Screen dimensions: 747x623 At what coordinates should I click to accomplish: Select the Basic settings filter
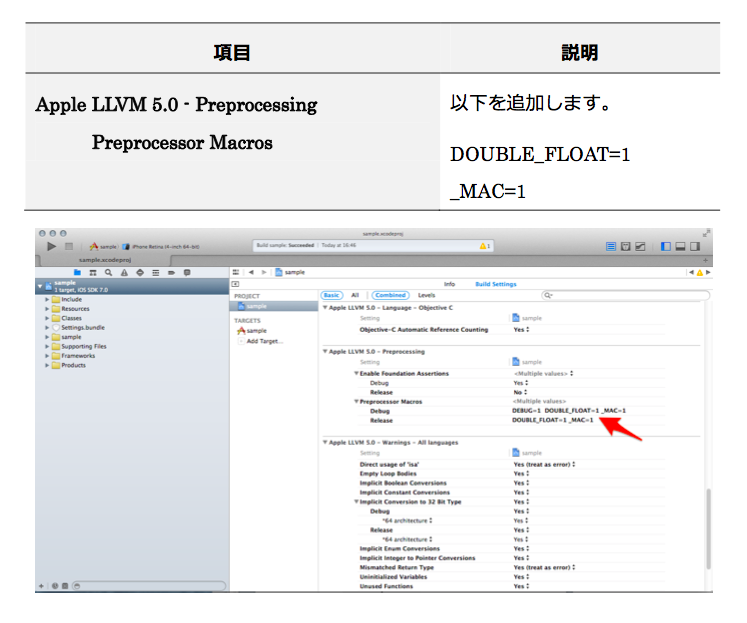pos(332,295)
